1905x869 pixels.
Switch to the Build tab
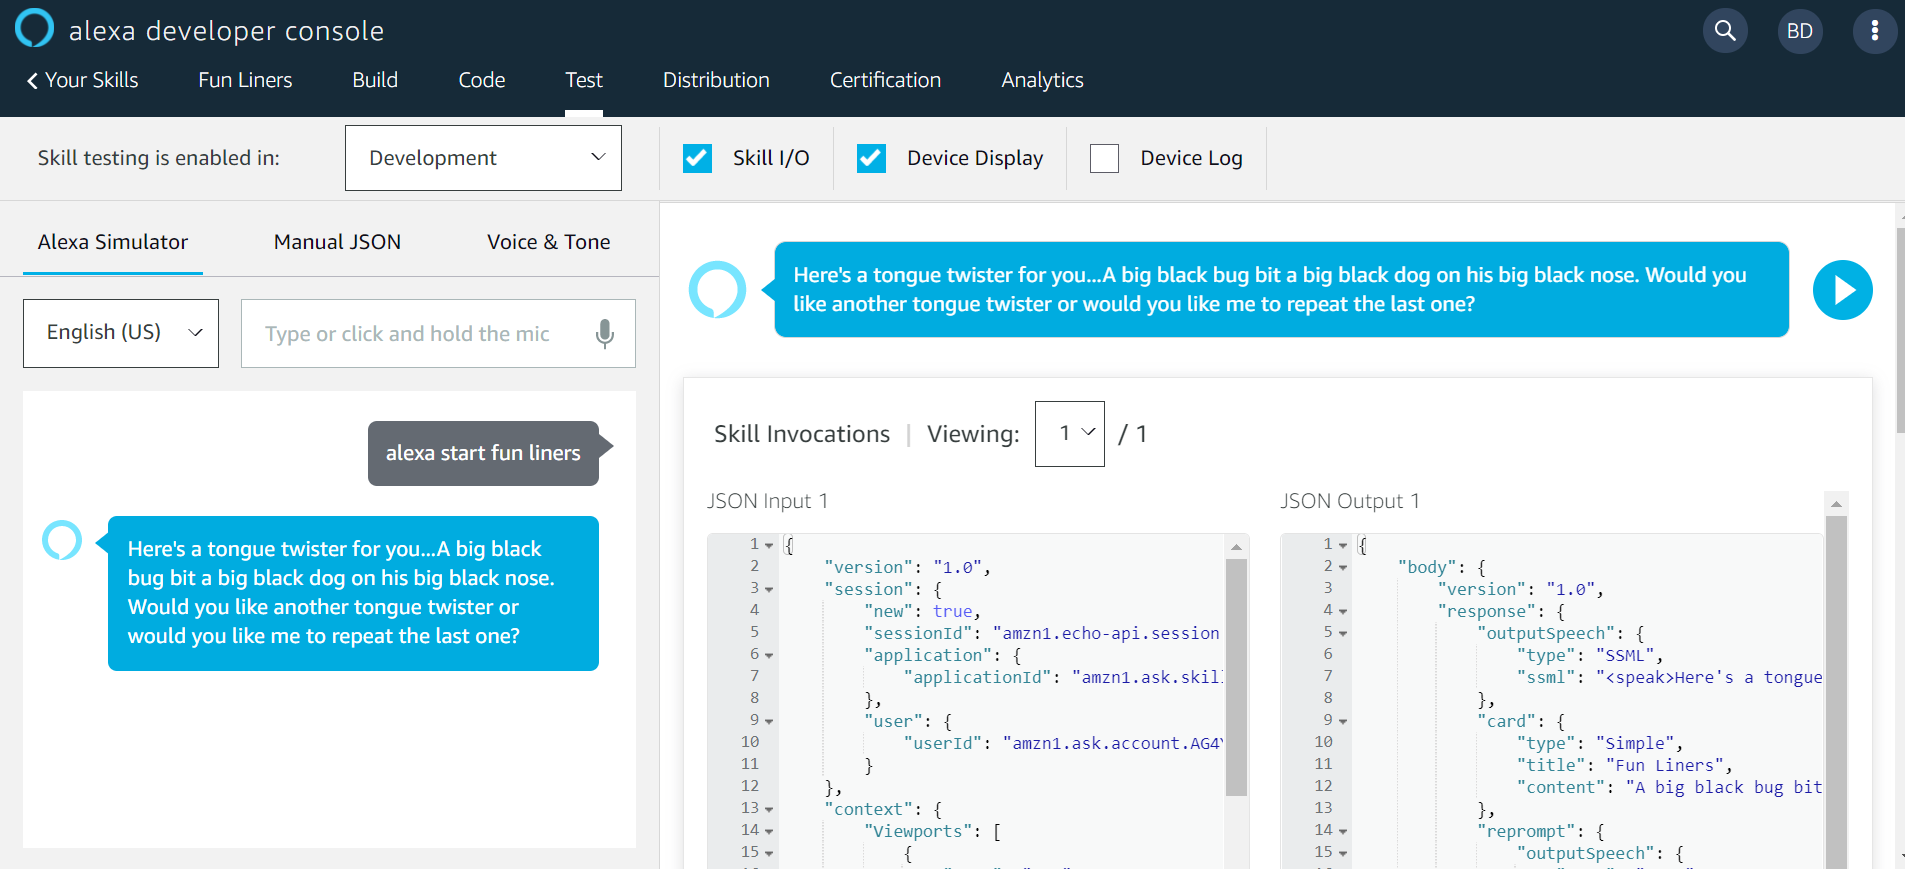click(x=375, y=80)
